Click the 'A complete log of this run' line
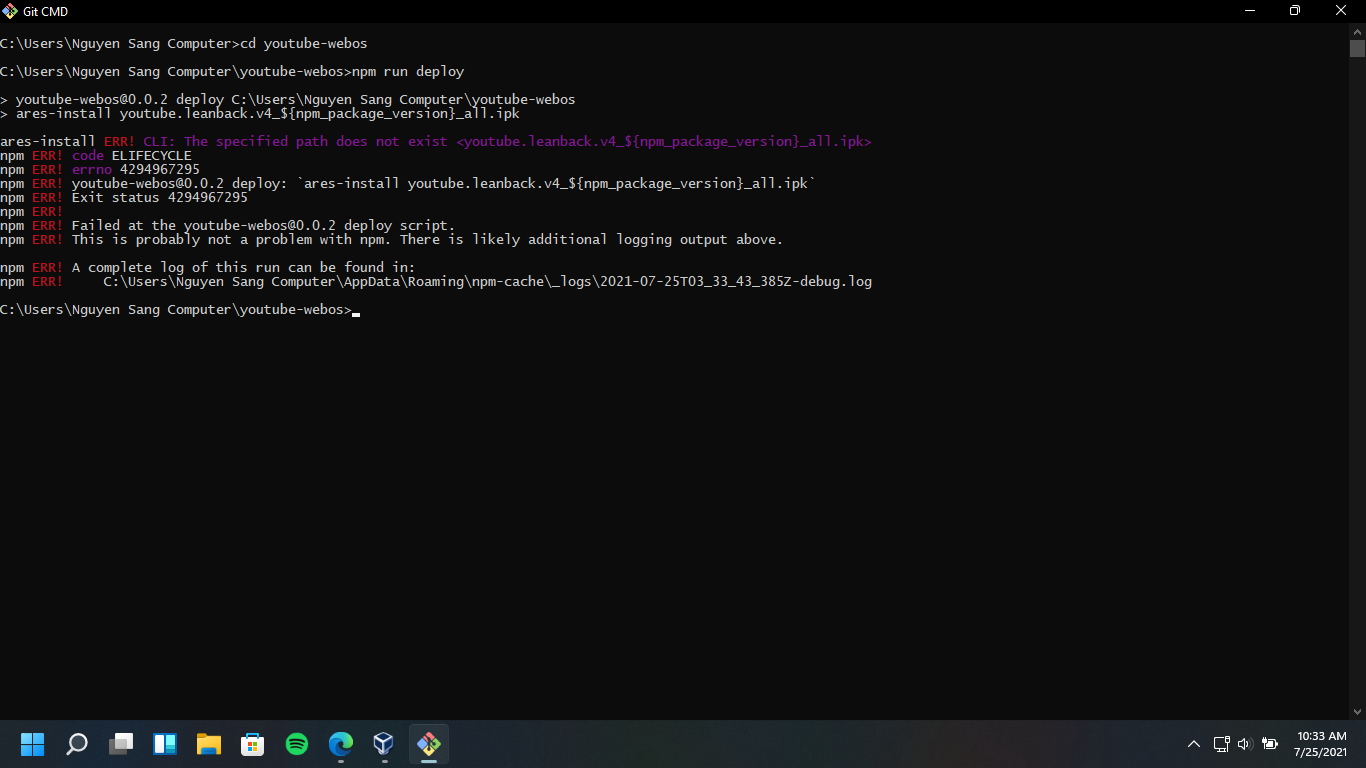Screen dimensions: 1366x768 [208, 268]
